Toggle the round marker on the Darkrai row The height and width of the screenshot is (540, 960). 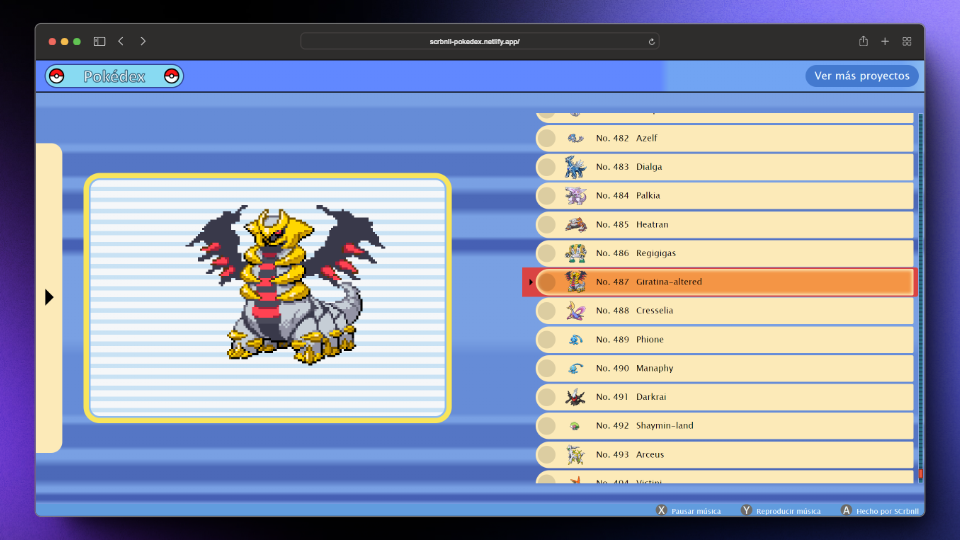pyautogui.click(x=547, y=397)
